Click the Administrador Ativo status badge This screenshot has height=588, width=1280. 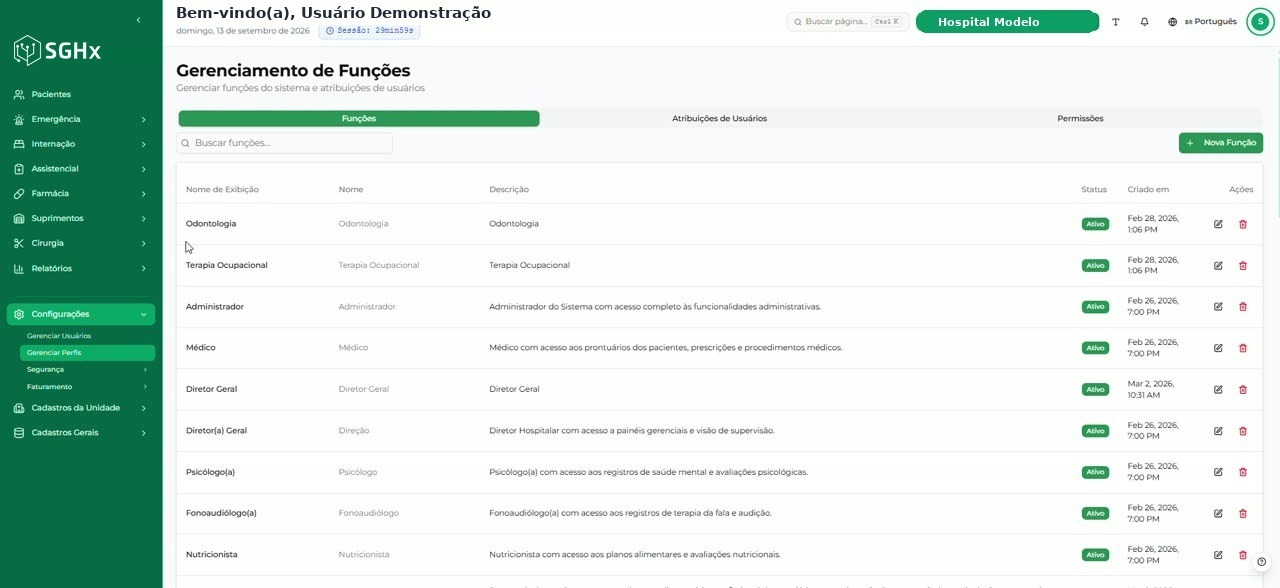pos(1095,307)
